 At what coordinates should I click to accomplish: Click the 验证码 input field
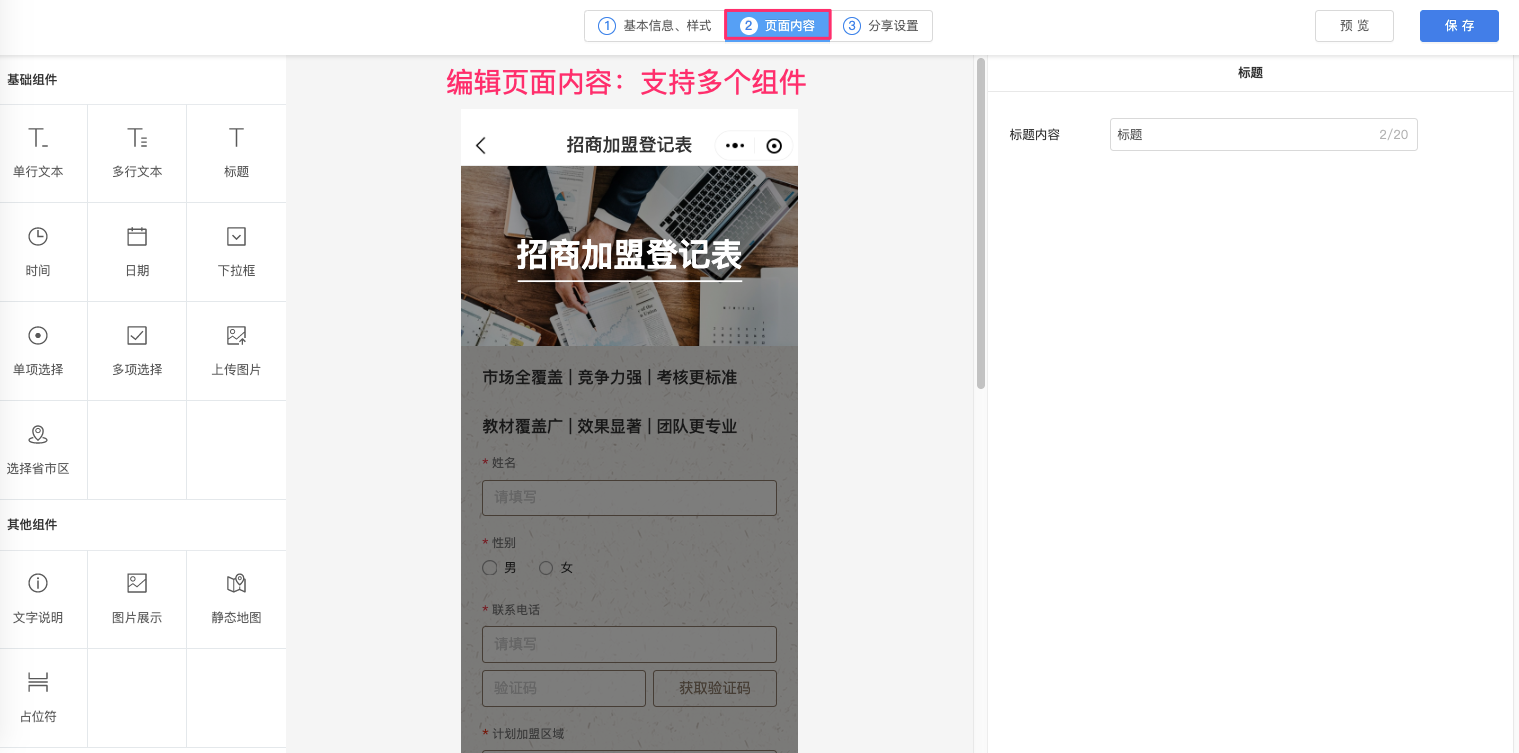pos(564,688)
